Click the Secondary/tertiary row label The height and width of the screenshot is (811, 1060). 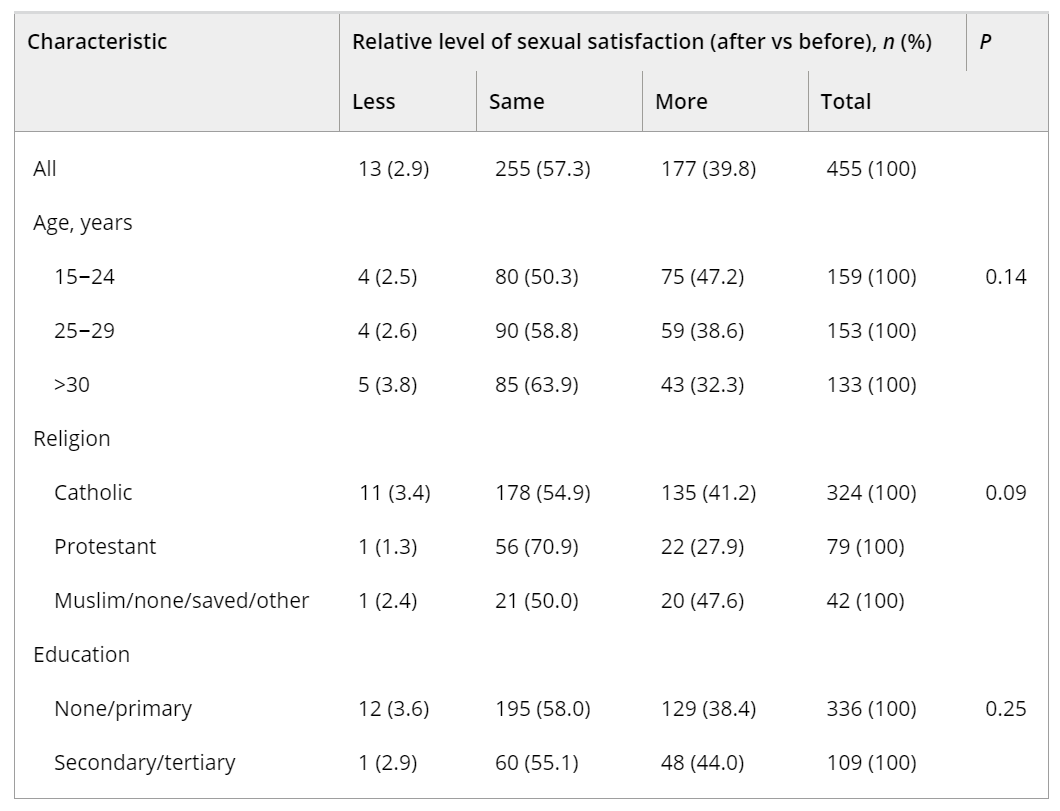(x=145, y=763)
